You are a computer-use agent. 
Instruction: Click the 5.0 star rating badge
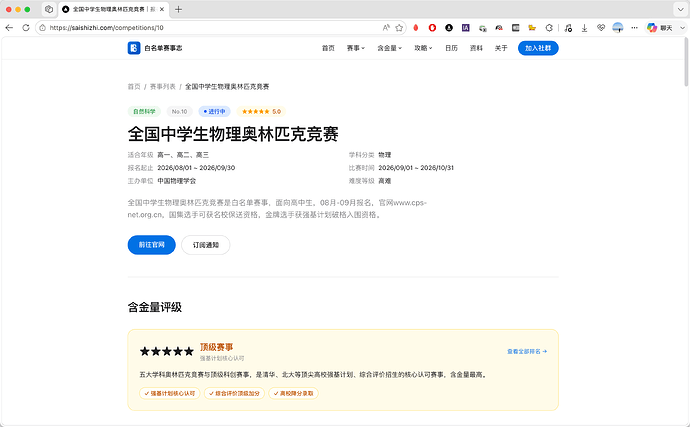tap(261, 111)
